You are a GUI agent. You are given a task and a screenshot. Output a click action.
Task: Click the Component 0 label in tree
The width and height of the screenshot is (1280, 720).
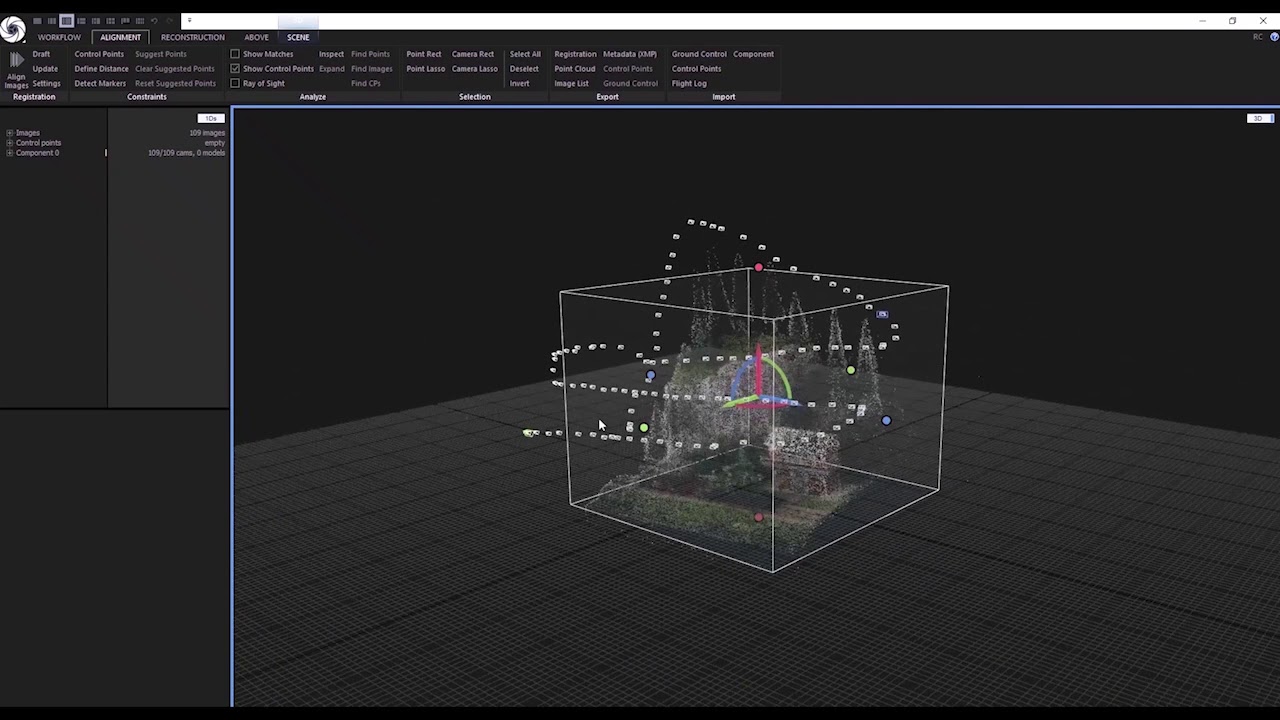click(37, 153)
